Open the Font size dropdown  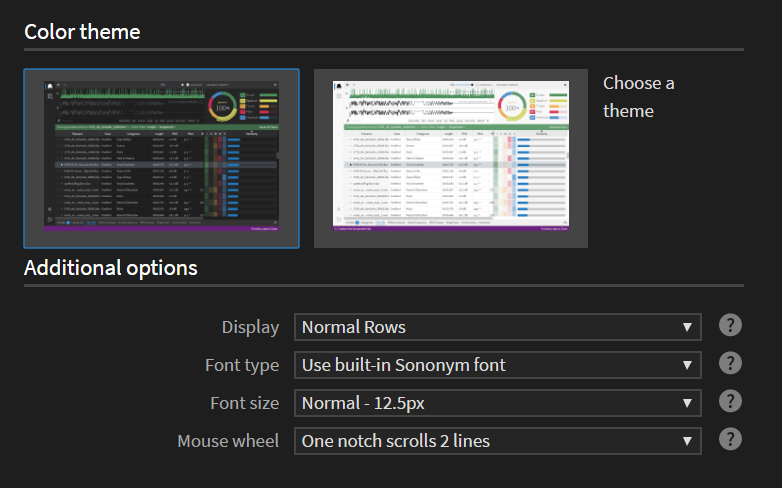pyautogui.click(x=498, y=403)
